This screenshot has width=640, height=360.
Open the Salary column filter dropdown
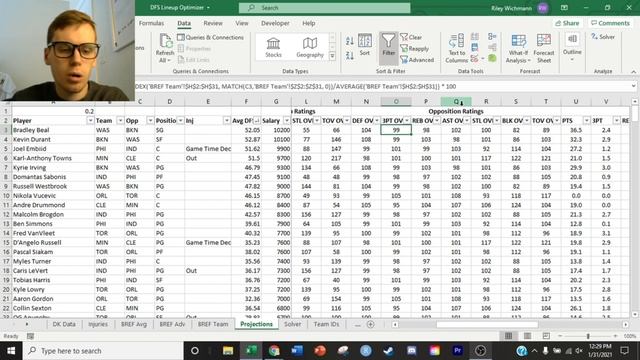287,121
